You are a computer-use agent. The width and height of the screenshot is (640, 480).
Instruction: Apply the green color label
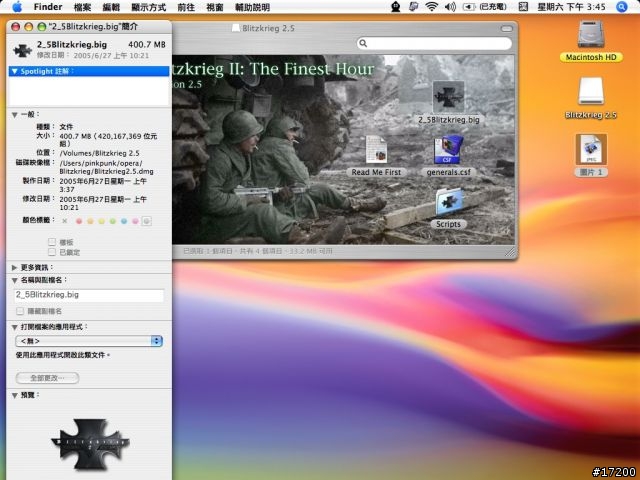tap(113, 221)
